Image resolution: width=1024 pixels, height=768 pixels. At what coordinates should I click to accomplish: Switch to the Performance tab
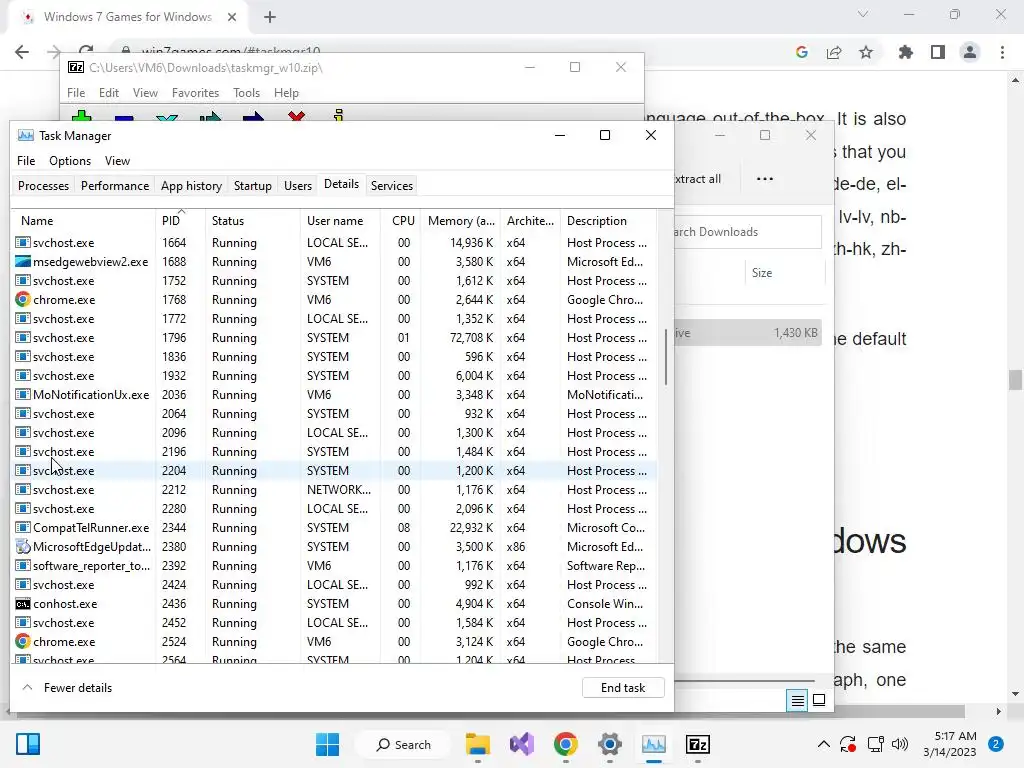coord(115,185)
